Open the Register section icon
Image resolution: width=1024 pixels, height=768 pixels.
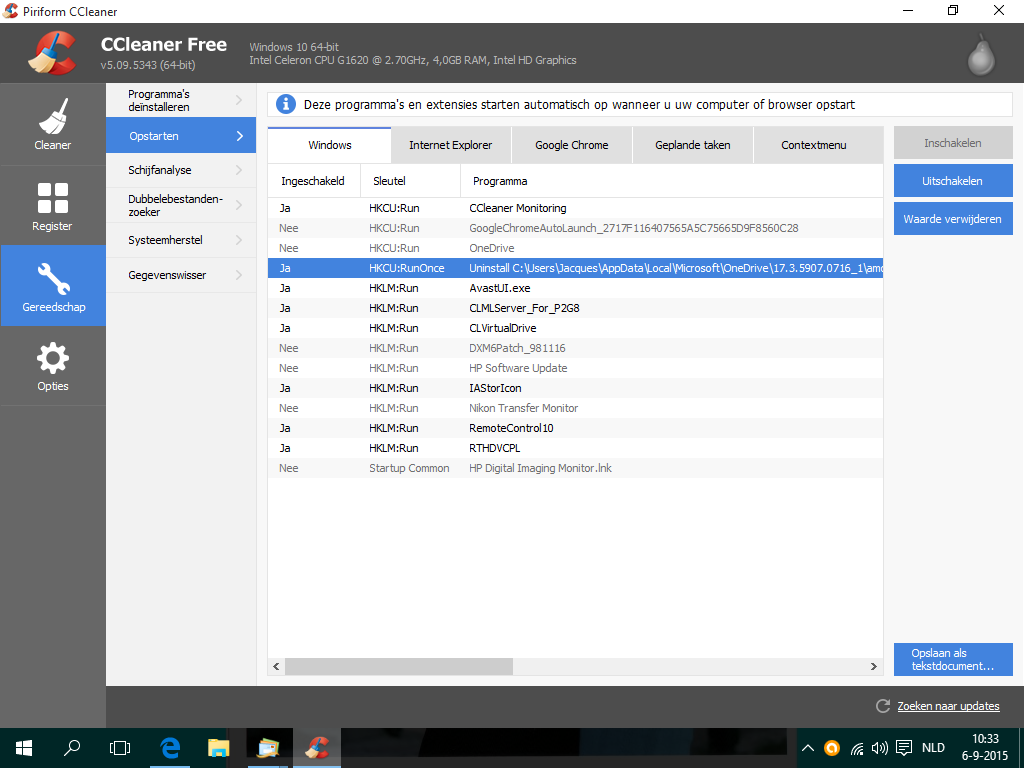(x=53, y=205)
